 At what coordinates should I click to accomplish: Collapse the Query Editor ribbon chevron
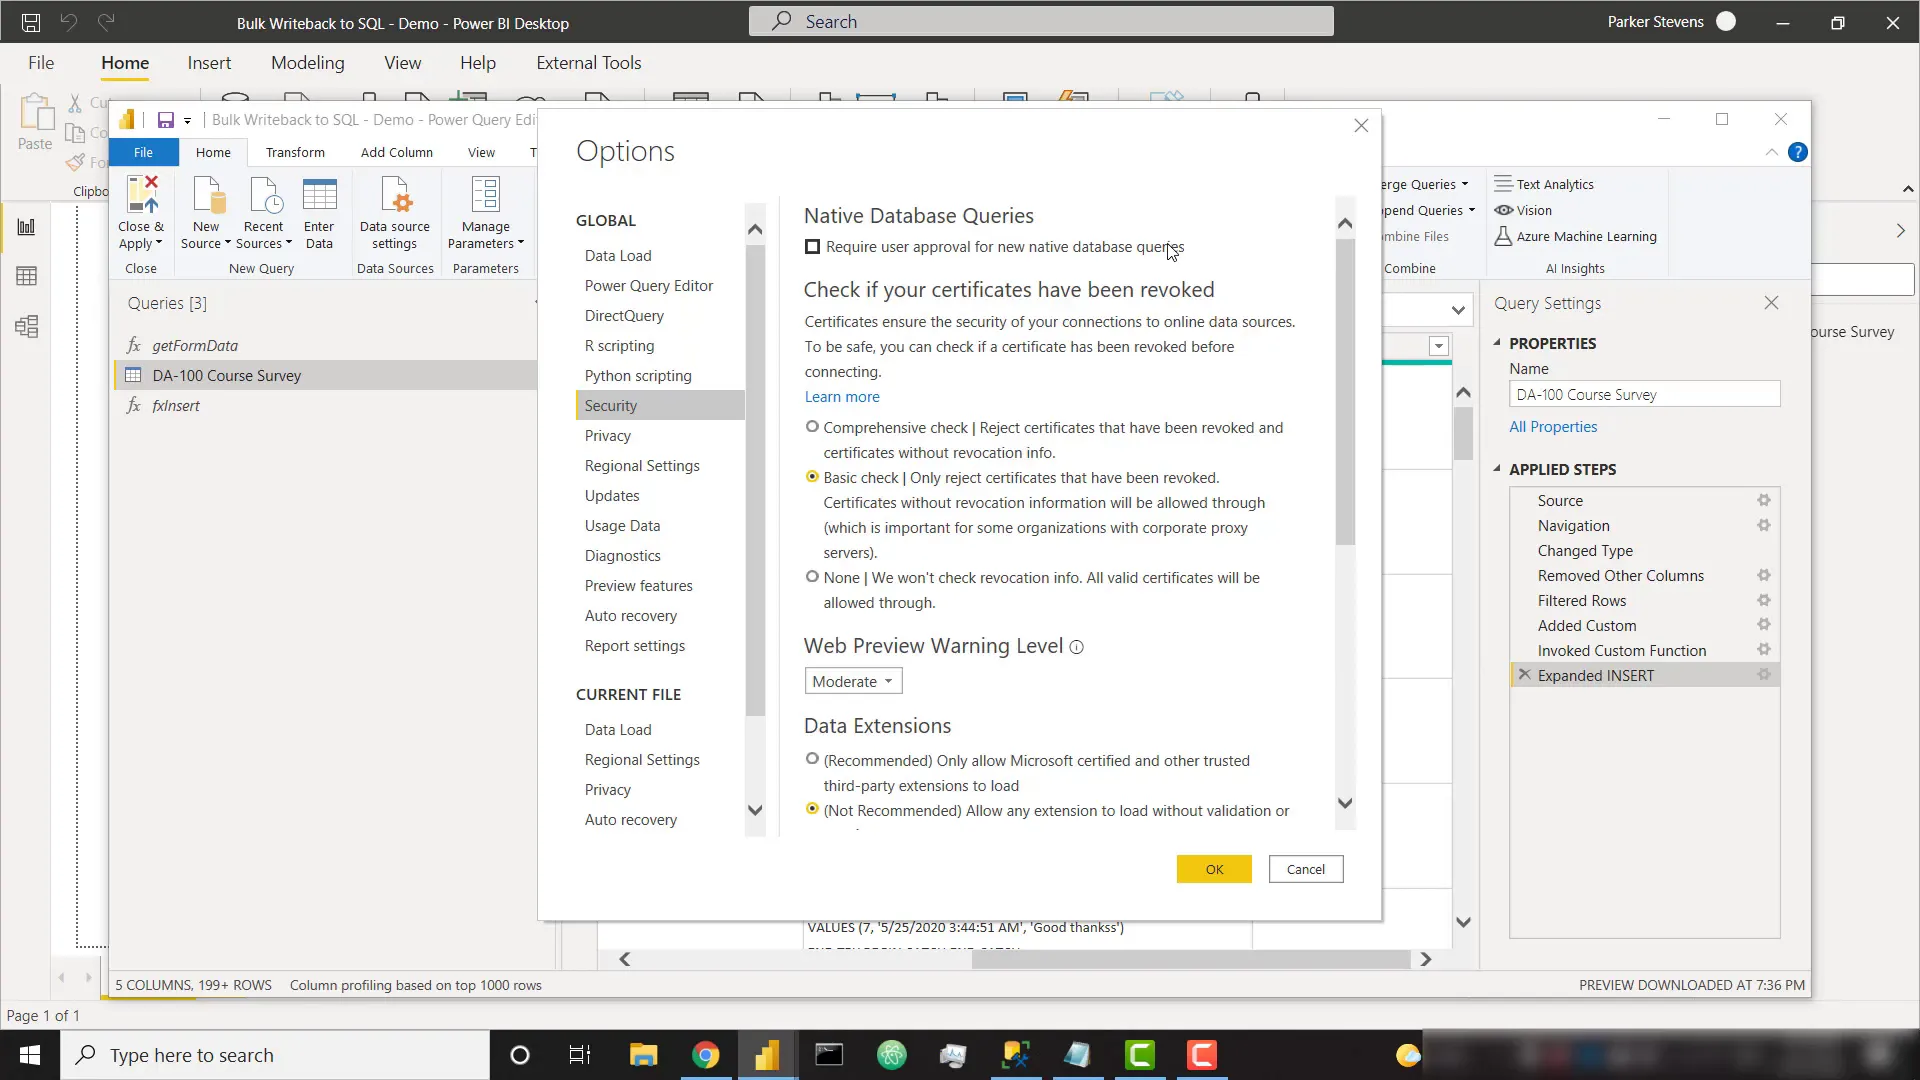point(1771,152)
